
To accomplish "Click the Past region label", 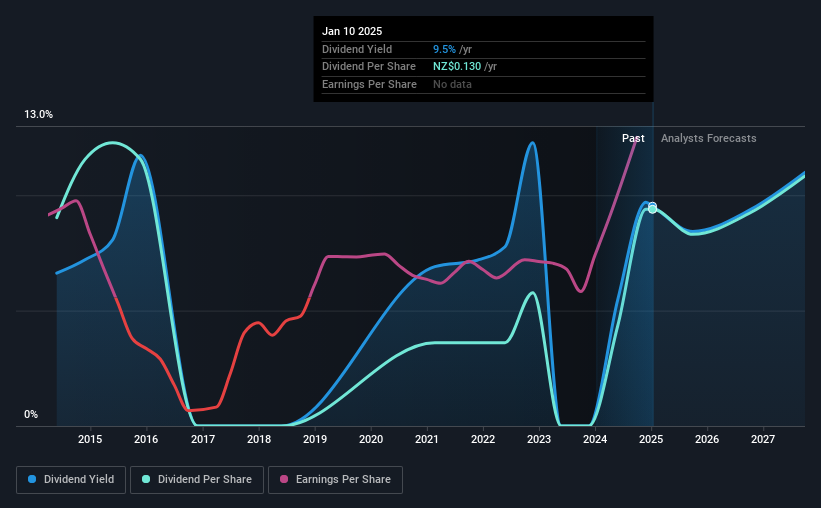I will (x=633, y=138).
